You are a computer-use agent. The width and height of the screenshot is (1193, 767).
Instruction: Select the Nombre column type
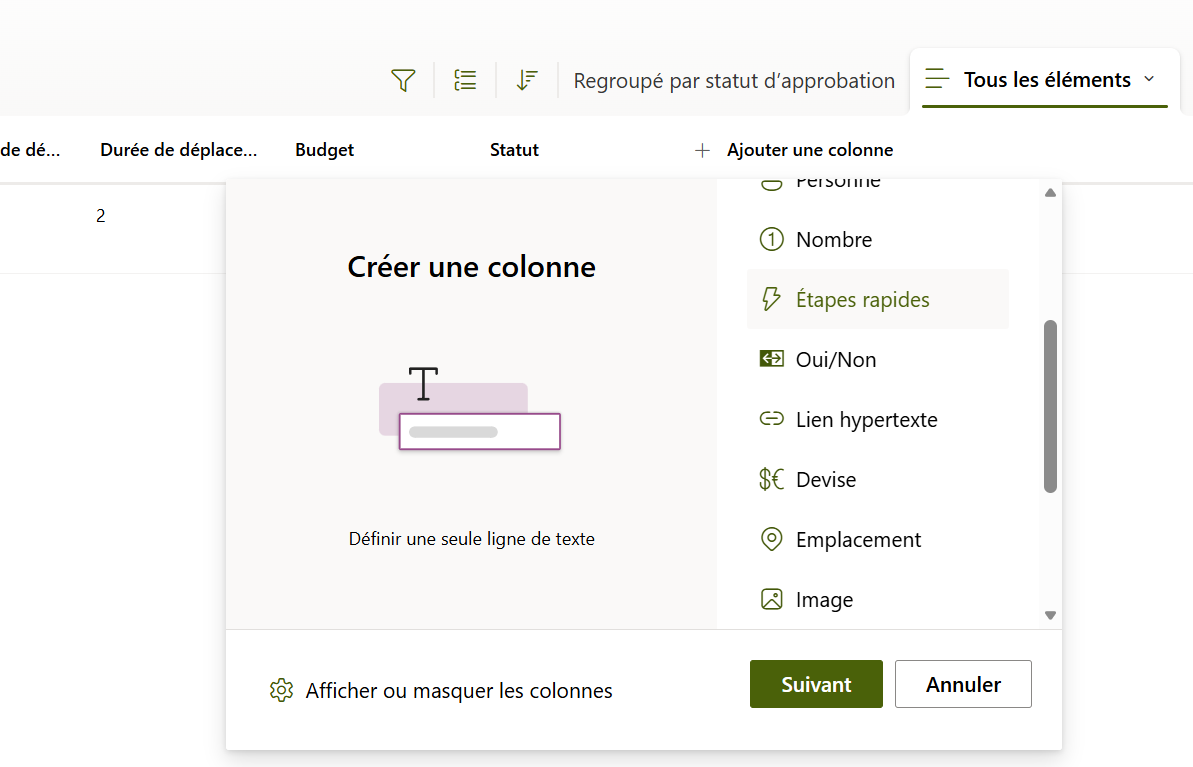pos(834,240)
